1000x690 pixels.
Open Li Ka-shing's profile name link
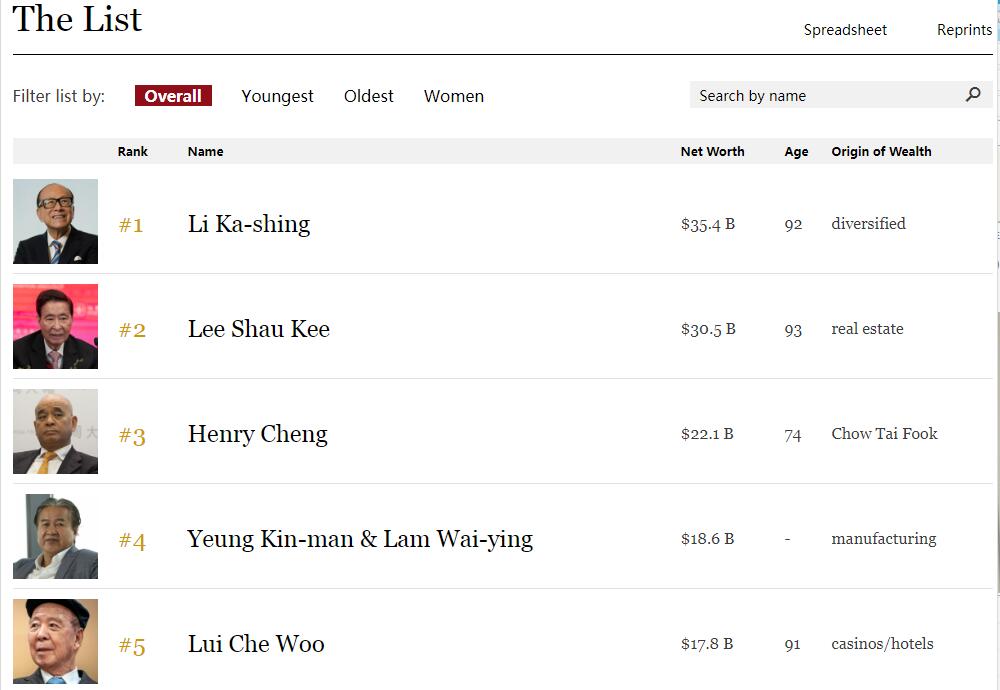(x=249, y=224)
